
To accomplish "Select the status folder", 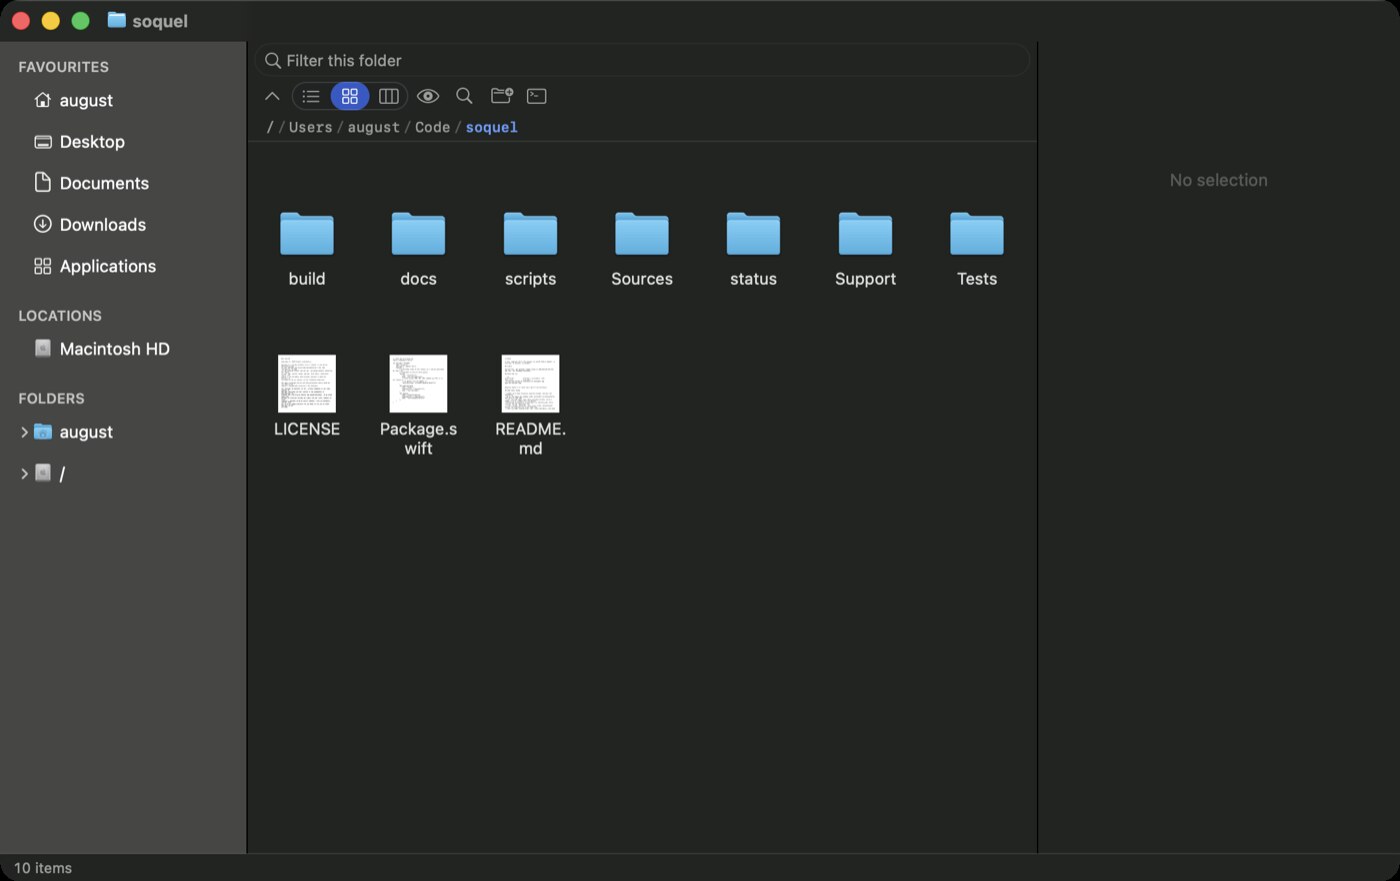I will [x=753, y=249].
